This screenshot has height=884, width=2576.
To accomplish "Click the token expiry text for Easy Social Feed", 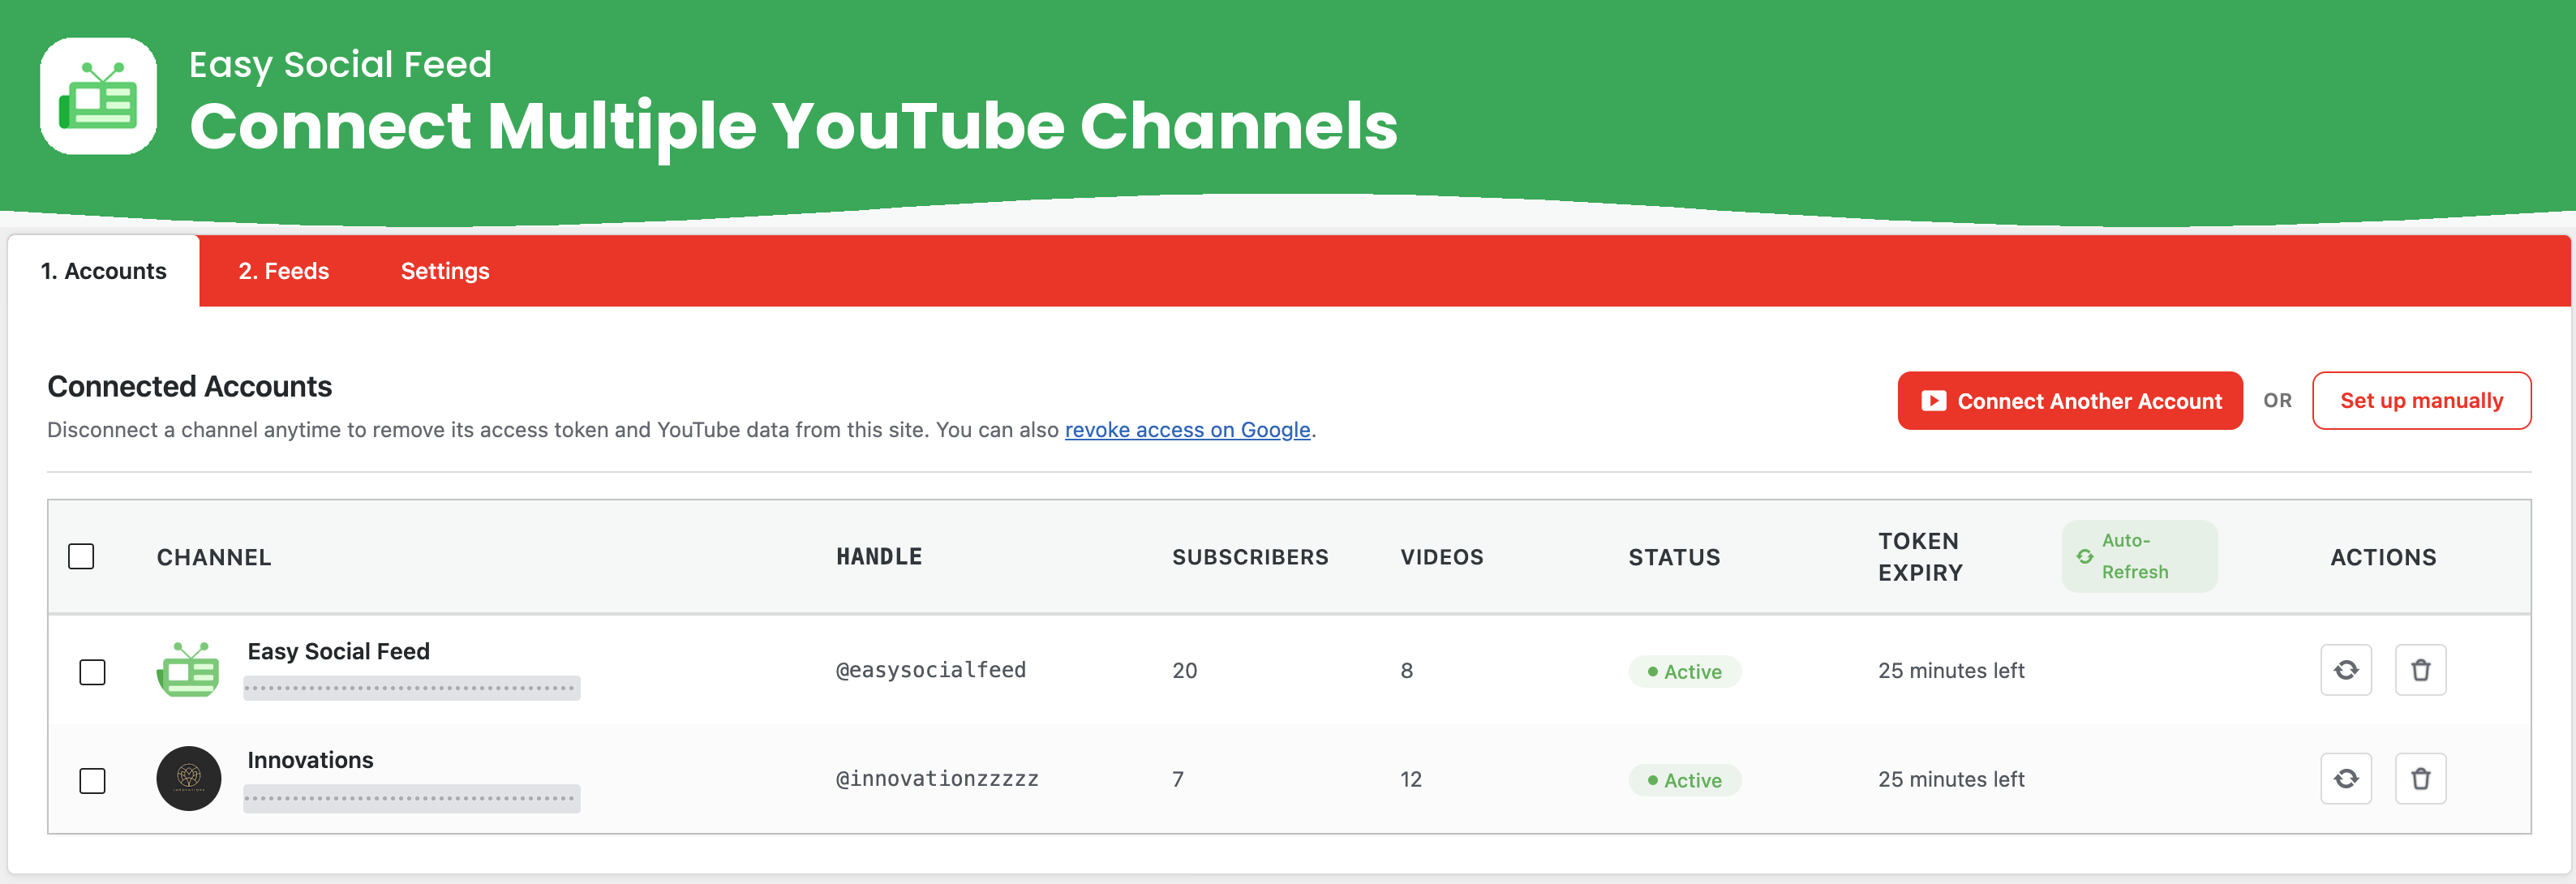I will click(x=1951, y=670).
